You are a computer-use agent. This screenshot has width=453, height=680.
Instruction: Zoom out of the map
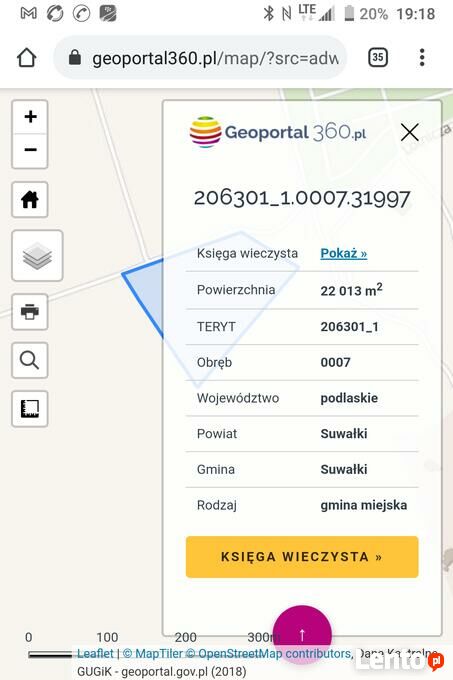point(30,150)
